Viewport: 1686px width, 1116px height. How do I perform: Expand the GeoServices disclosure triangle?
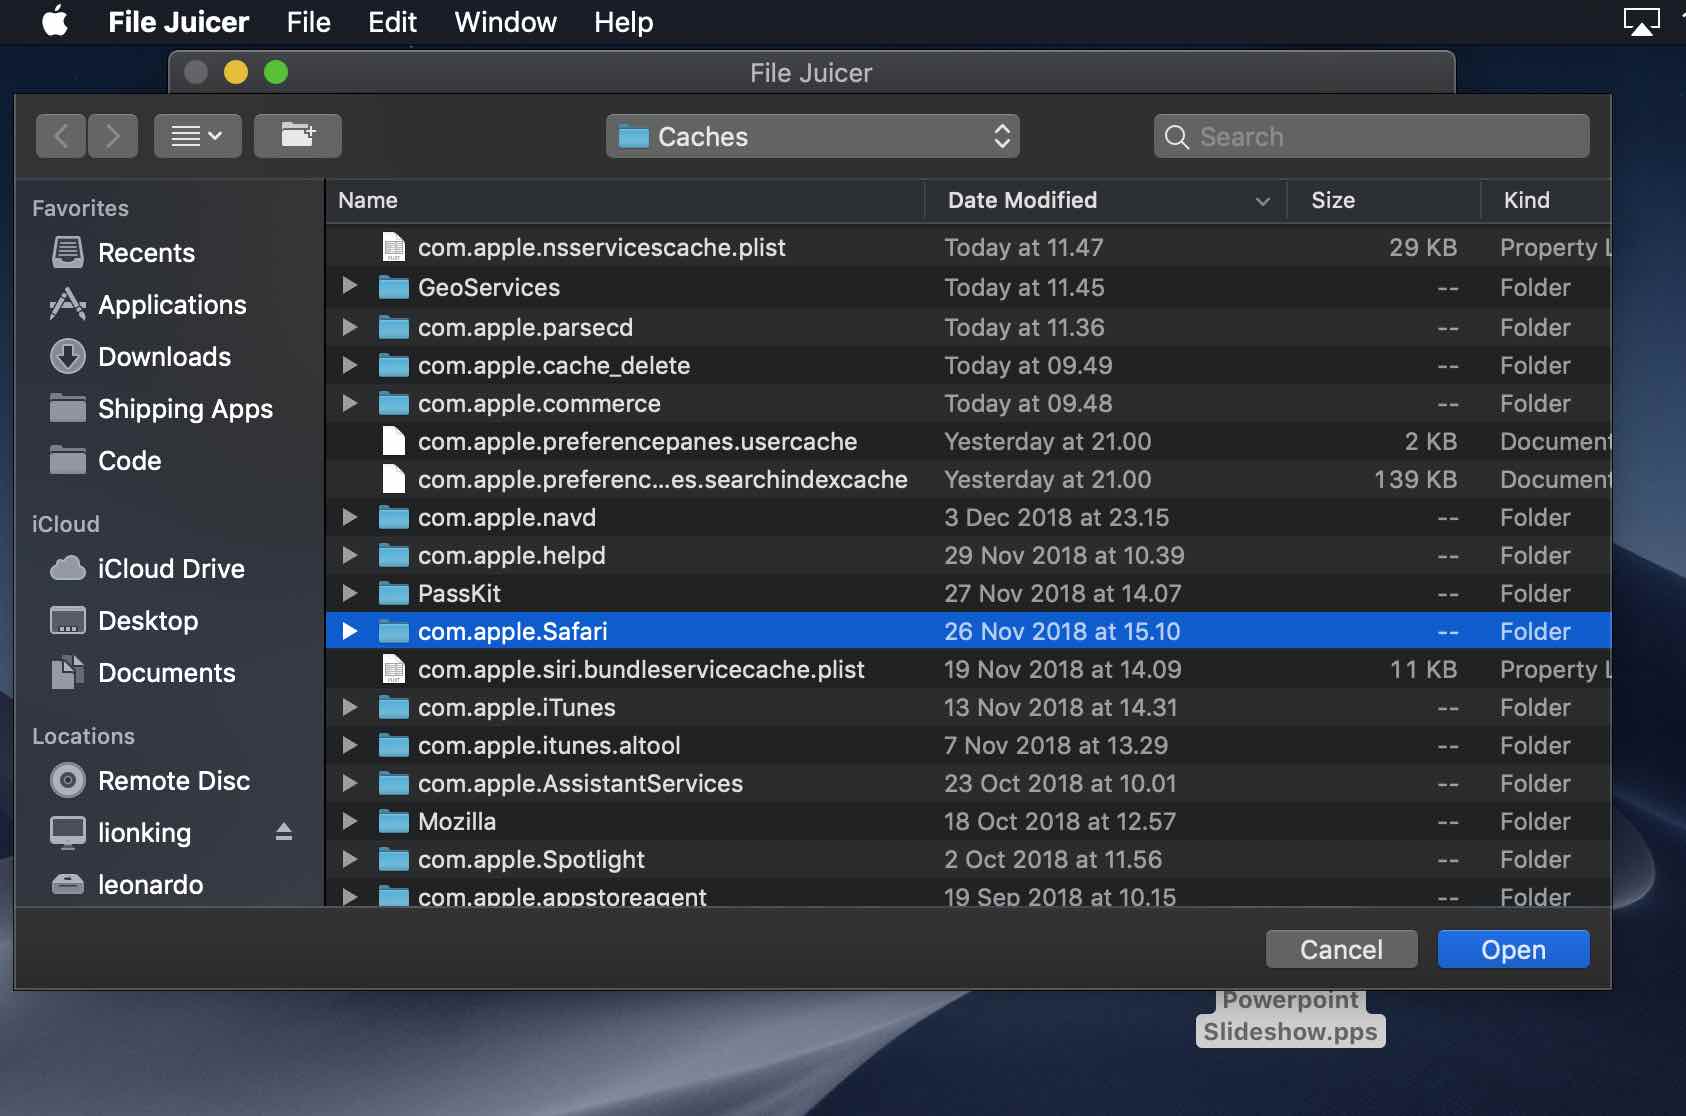pos(349,287)
